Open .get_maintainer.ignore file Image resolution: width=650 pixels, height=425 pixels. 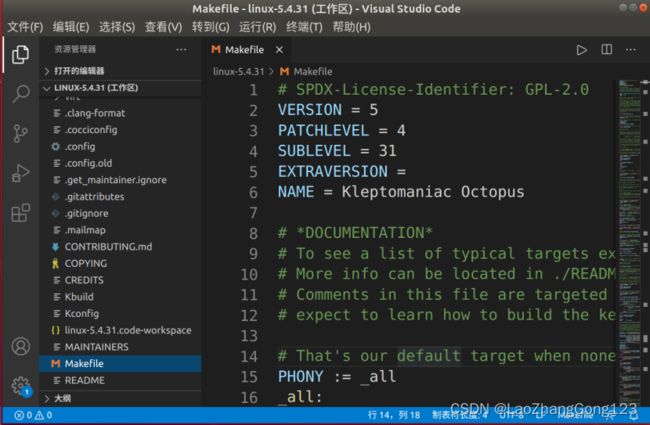click(120, 180)
